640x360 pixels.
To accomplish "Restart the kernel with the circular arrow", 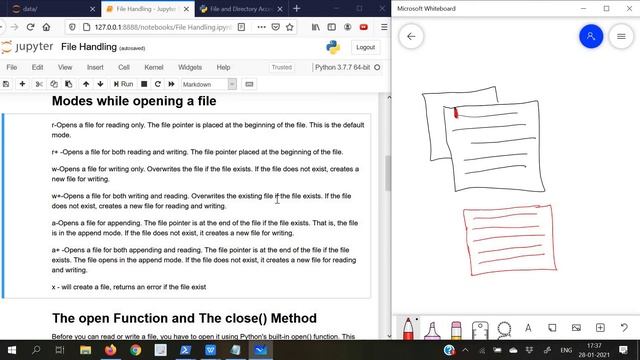I will pos(158,84).
